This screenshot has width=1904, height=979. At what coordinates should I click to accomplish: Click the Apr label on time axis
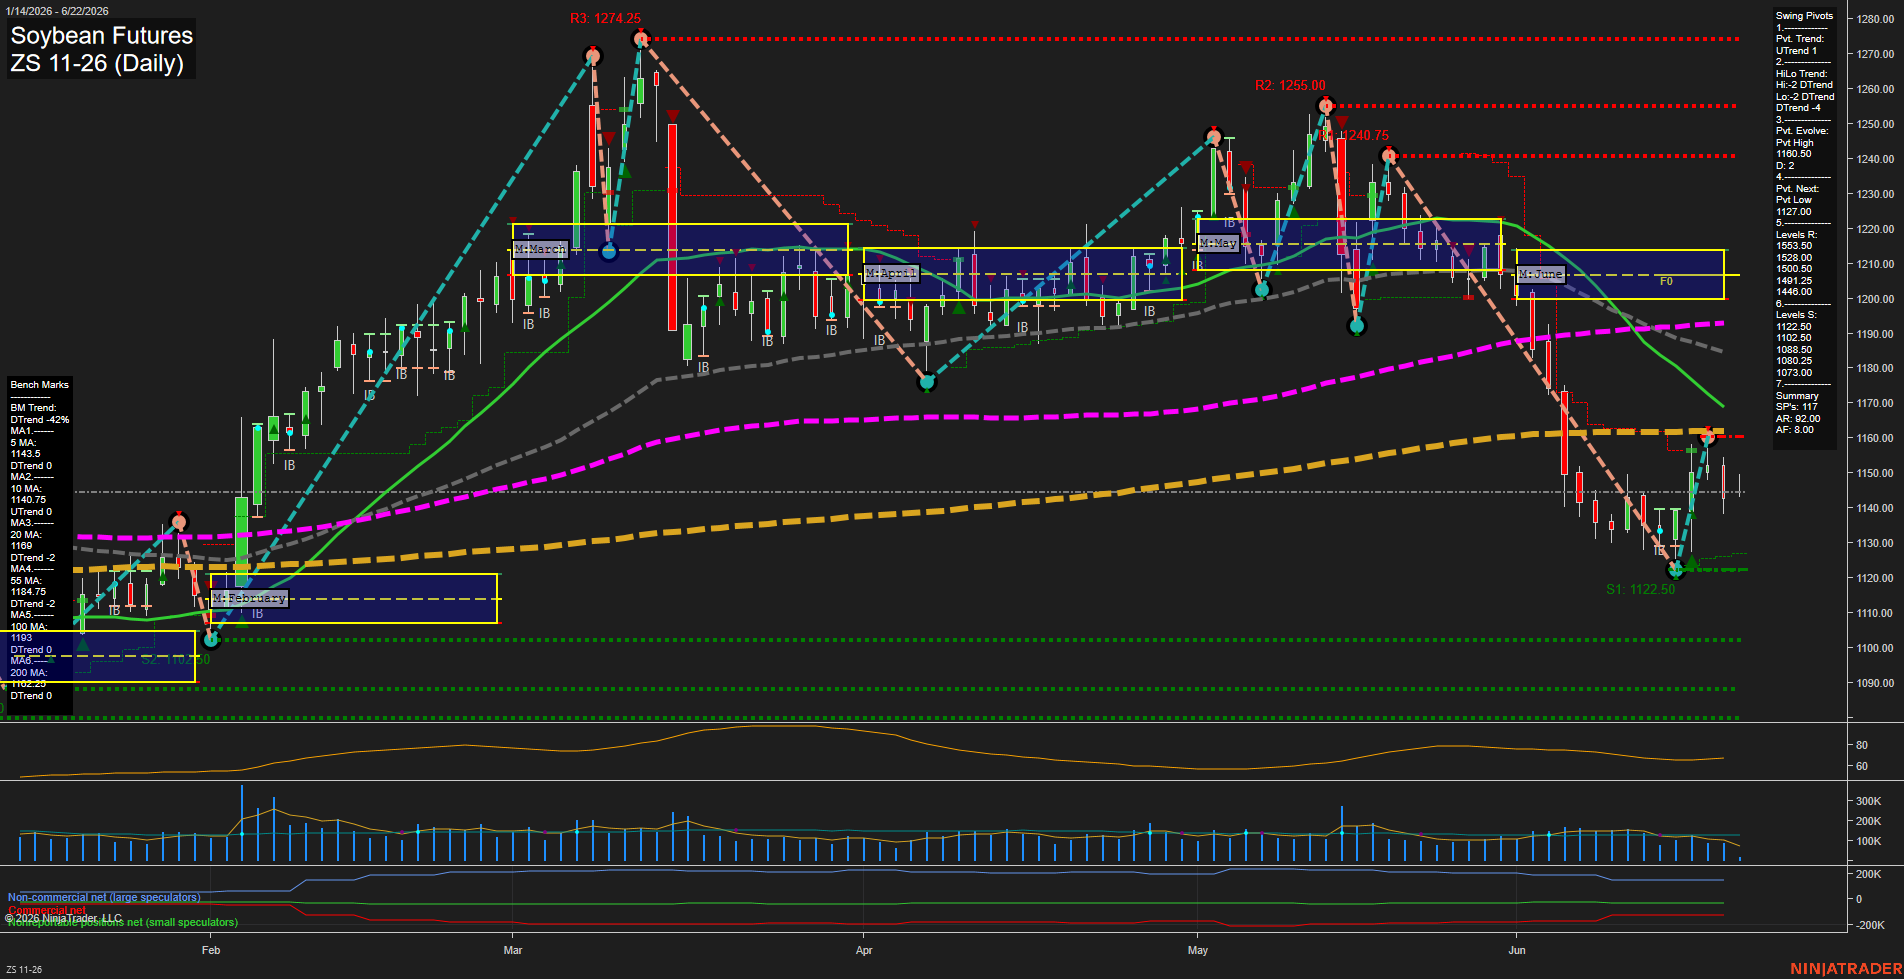pos(864,950)
